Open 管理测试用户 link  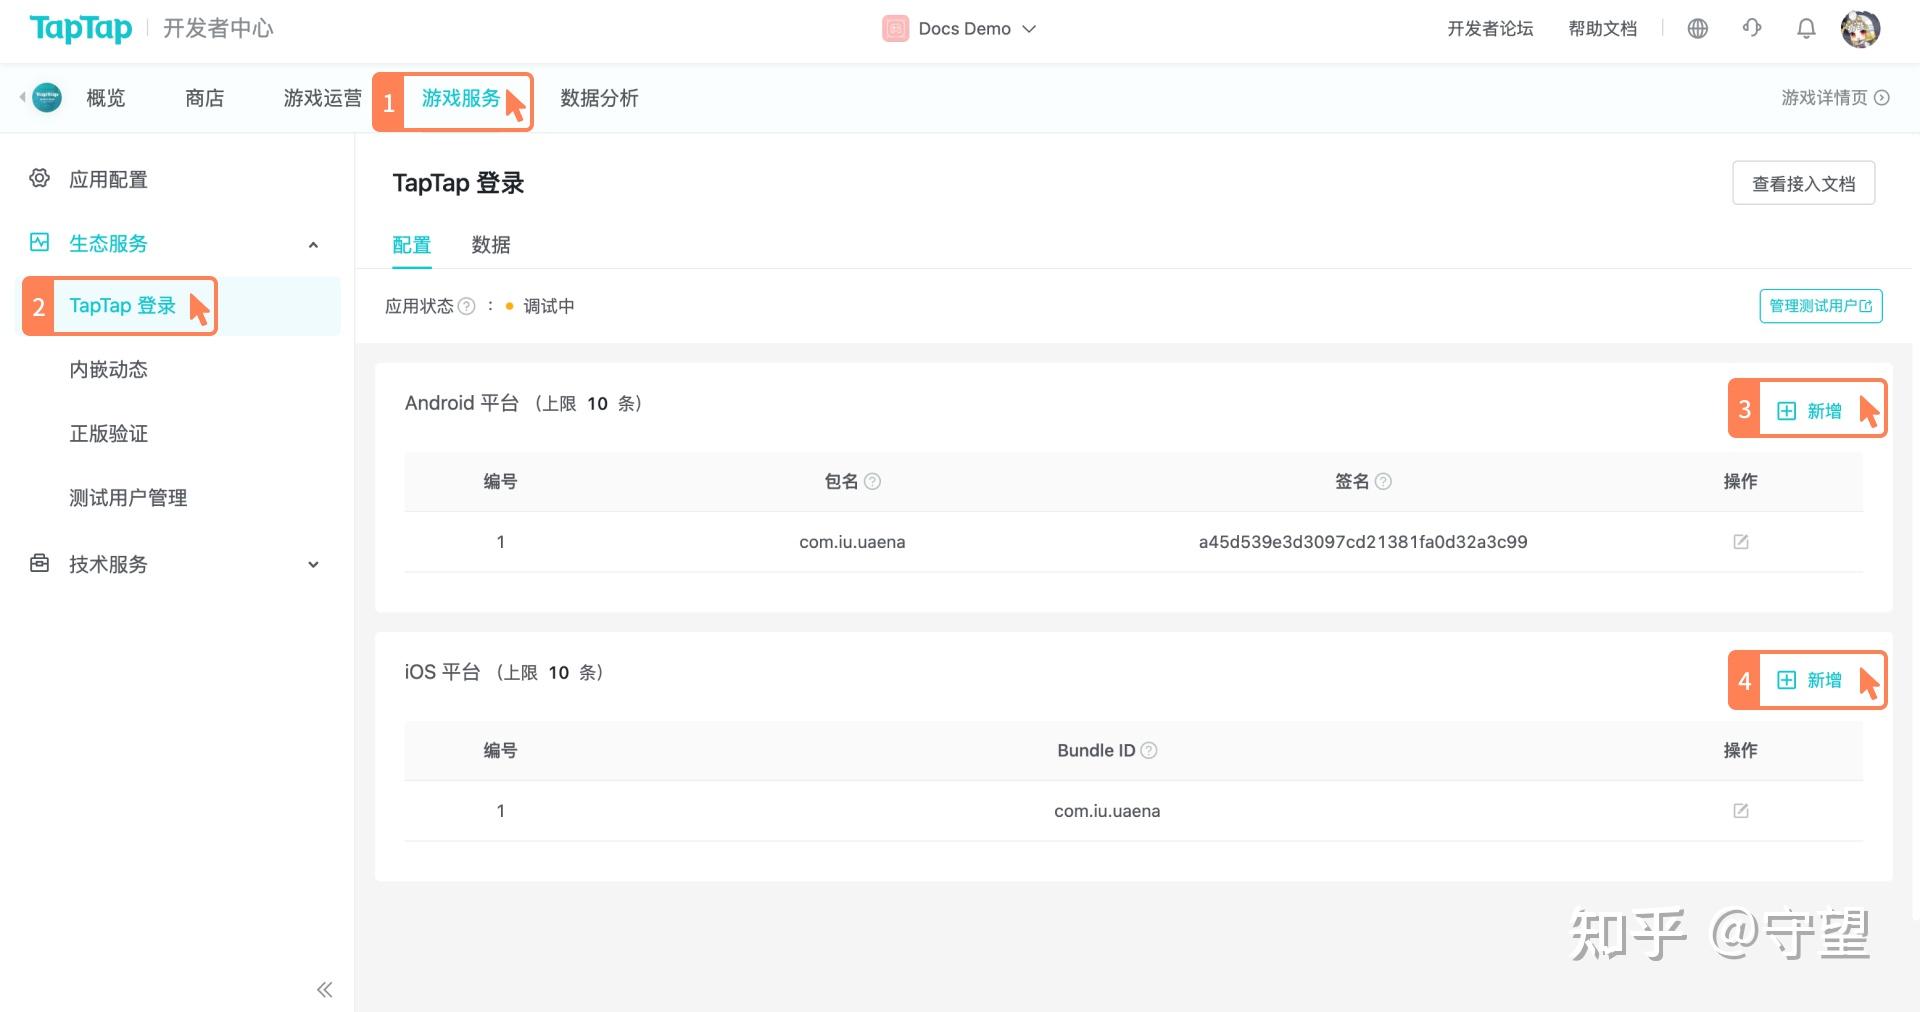(x=1820, y=306)
